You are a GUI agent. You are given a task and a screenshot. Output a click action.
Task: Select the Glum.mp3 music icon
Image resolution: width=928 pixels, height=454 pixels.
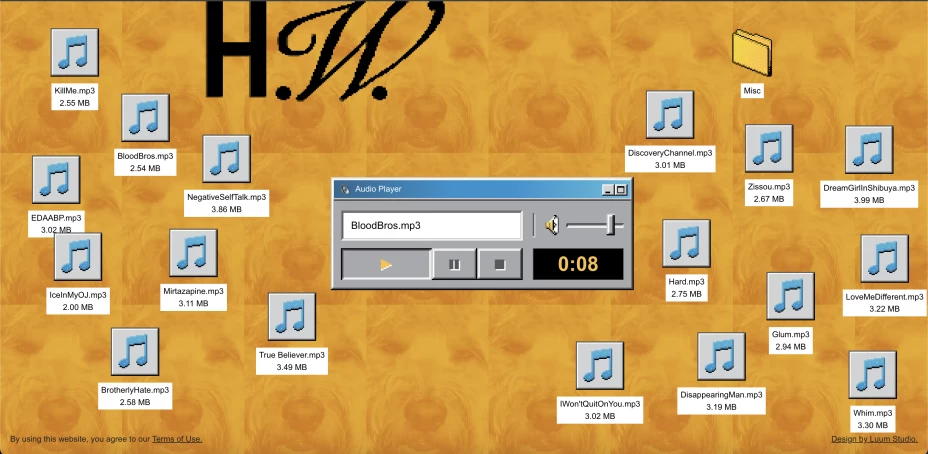791,296
